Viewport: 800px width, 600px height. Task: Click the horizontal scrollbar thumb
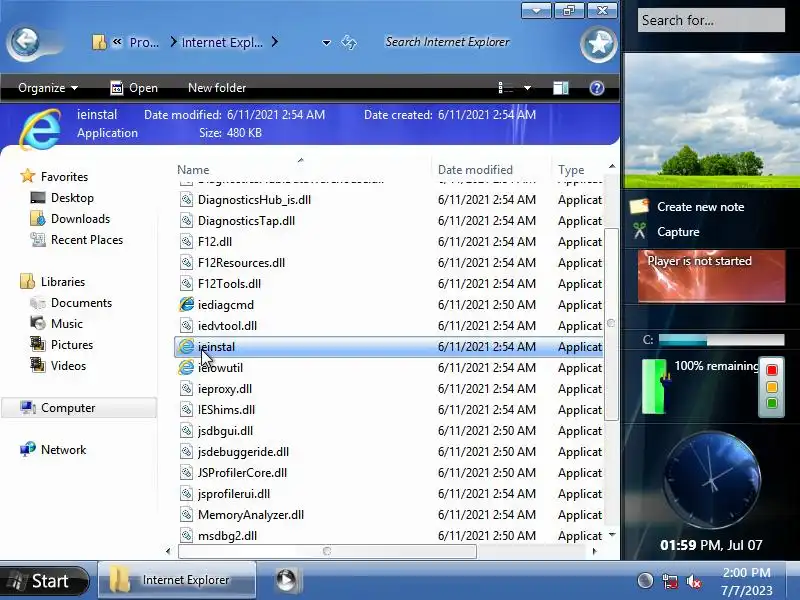327,551
